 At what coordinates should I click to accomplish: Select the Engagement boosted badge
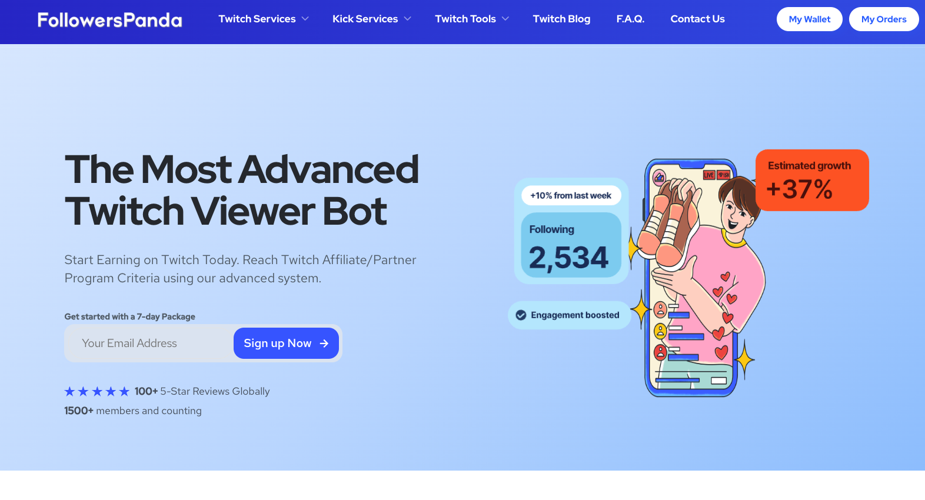point(569,315)
